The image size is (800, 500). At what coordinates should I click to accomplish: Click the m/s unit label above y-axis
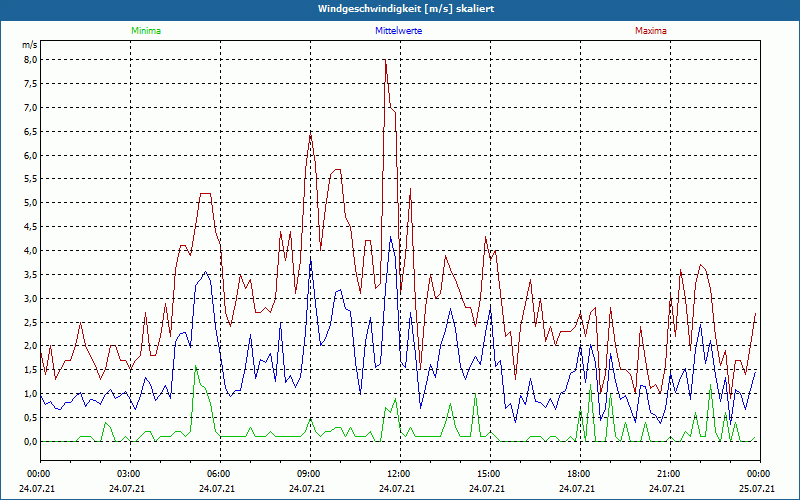(28, 45)
